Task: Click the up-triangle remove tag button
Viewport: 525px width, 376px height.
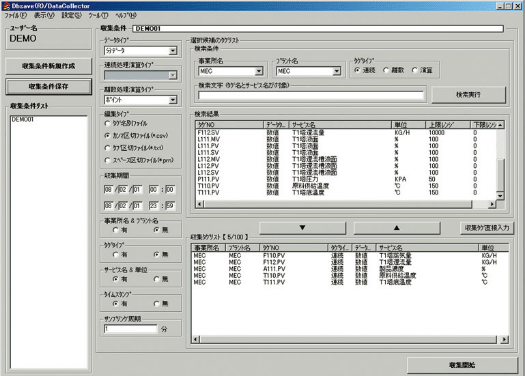Action: pos(397,228)
